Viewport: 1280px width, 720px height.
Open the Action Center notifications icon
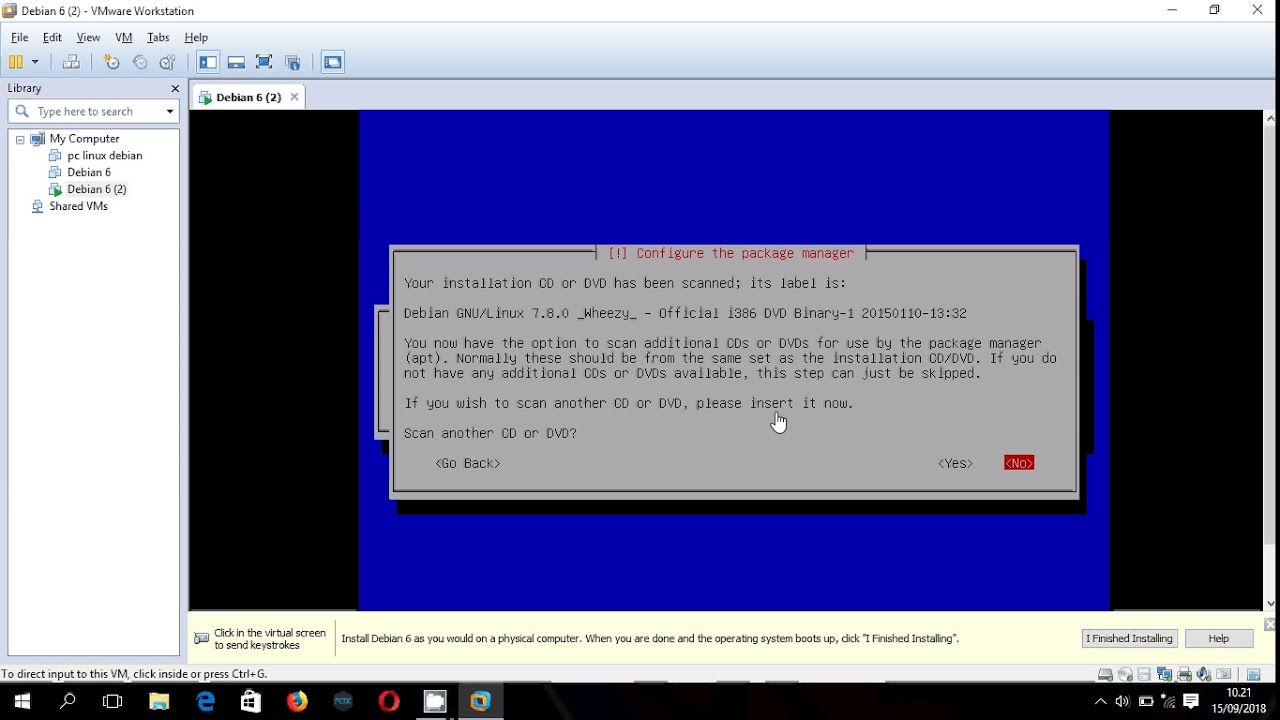pos(1191,702)
